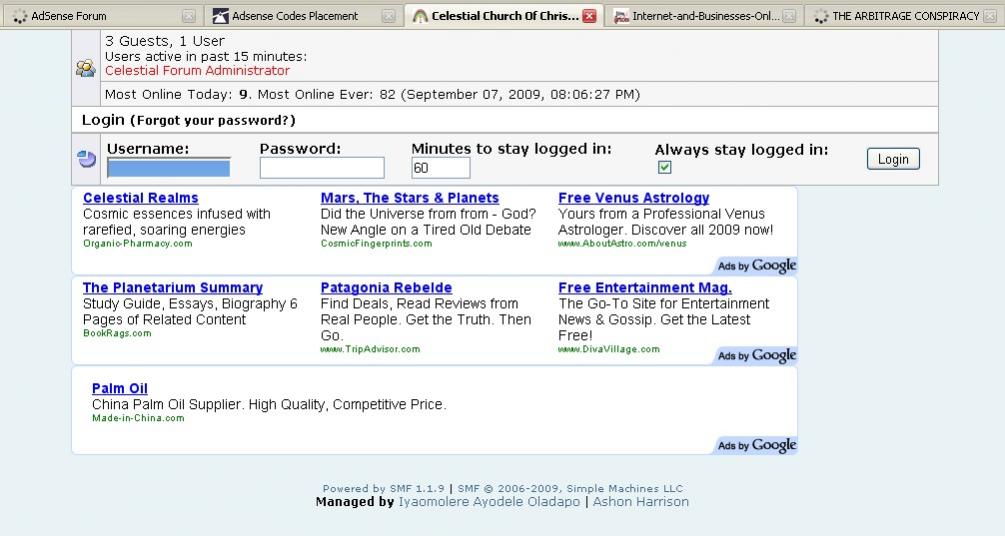Close the Adsense Codes Placement tab
Image resolution: width=1005 pixels, height=536 pixels.
[388, 16]
